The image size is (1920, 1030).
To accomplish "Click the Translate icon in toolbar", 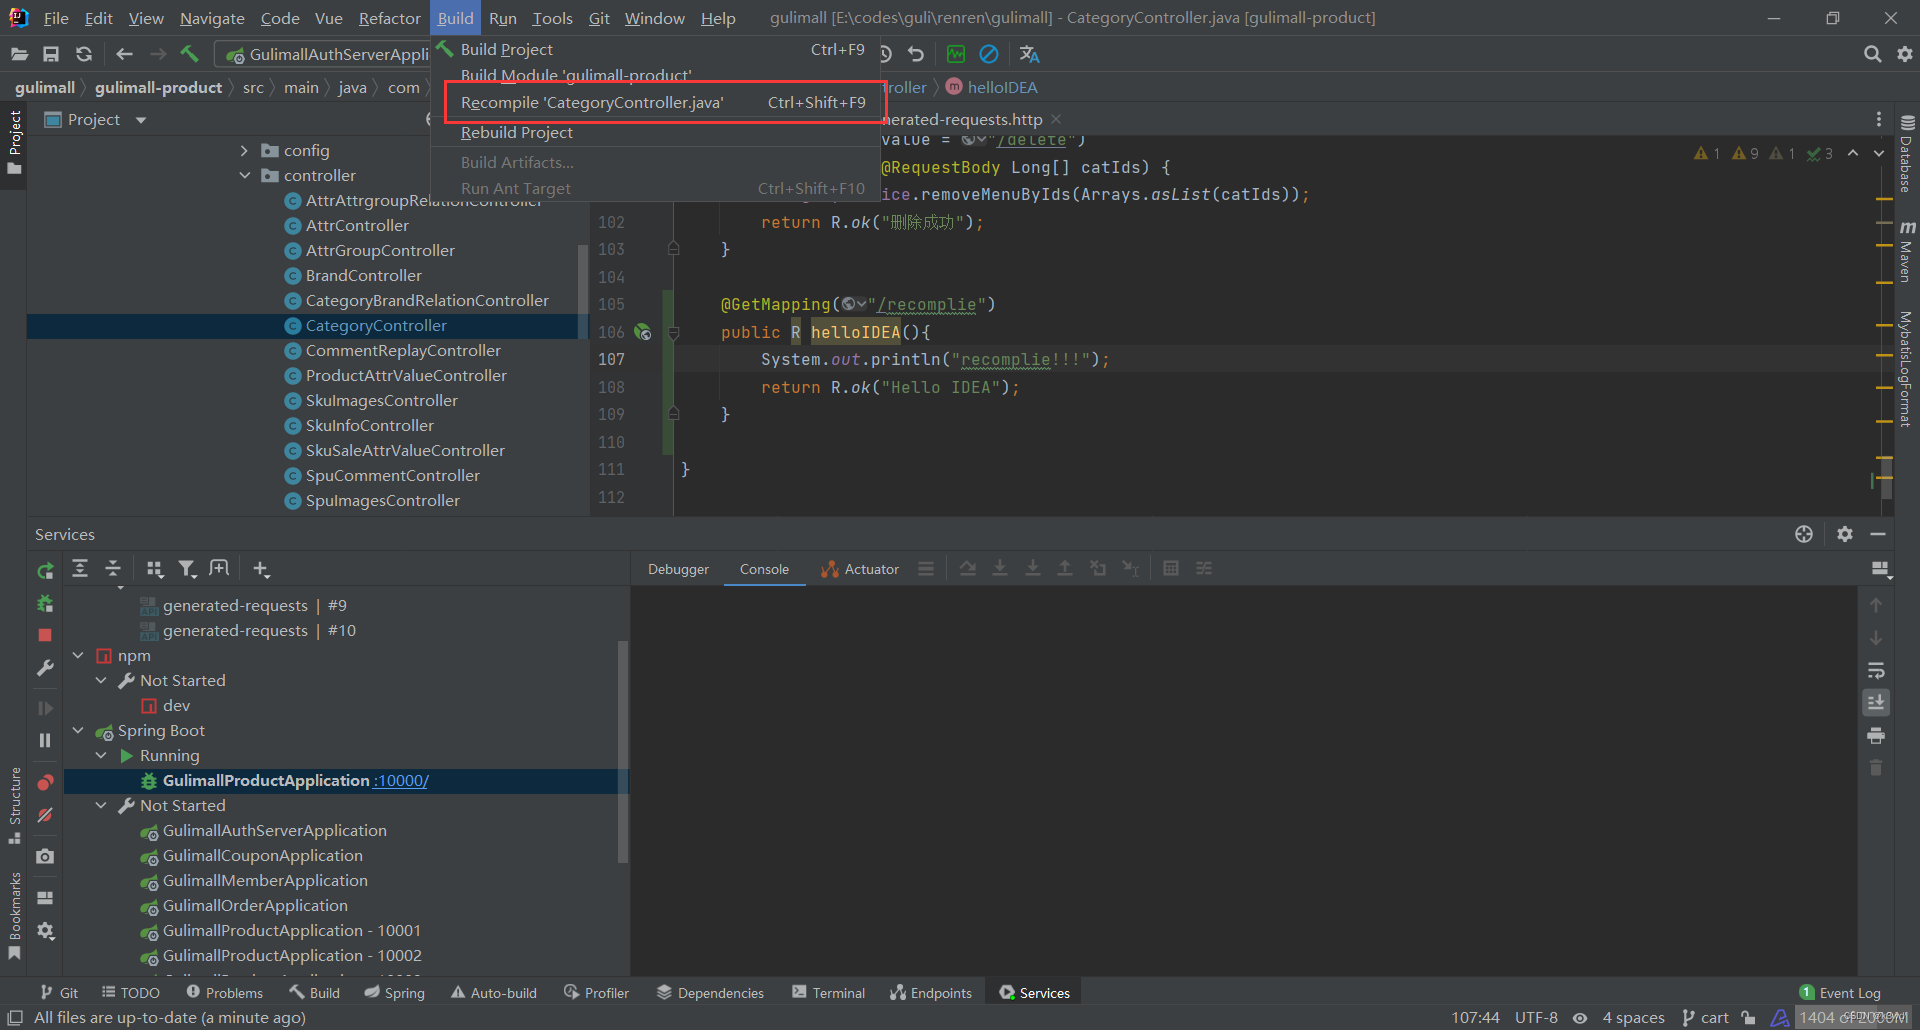I will (1029, 54).
